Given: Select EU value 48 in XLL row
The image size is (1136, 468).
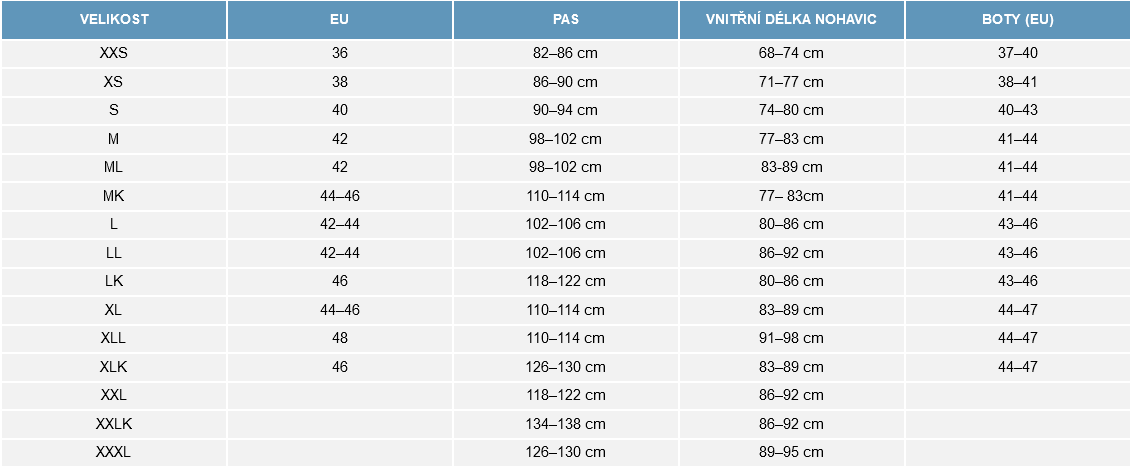Looking at the screenshot, I should (x=339, y=338).
